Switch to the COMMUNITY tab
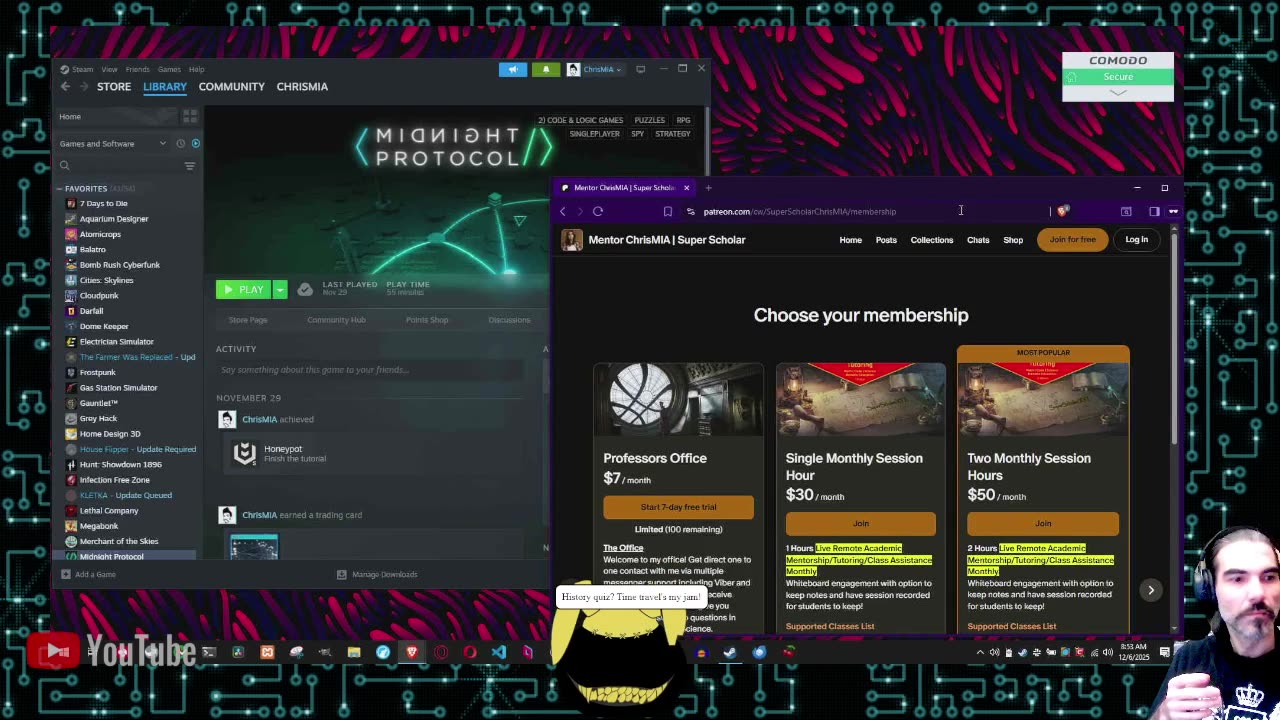This screenshot has width=1280, height=720. point(231,87)
